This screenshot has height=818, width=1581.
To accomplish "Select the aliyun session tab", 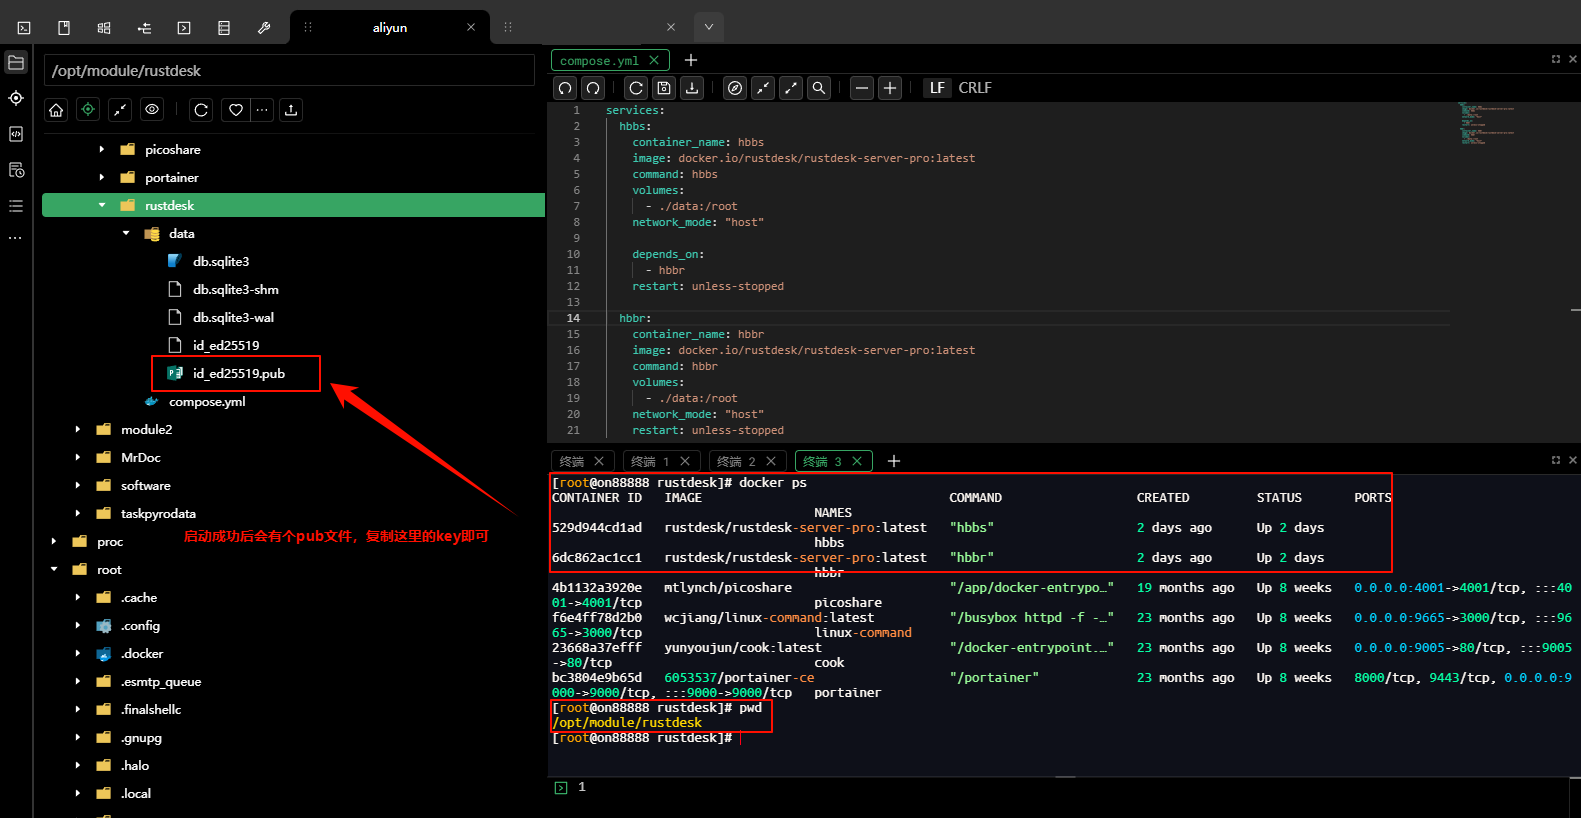I will pyautogui.click(x=390, y=28).
